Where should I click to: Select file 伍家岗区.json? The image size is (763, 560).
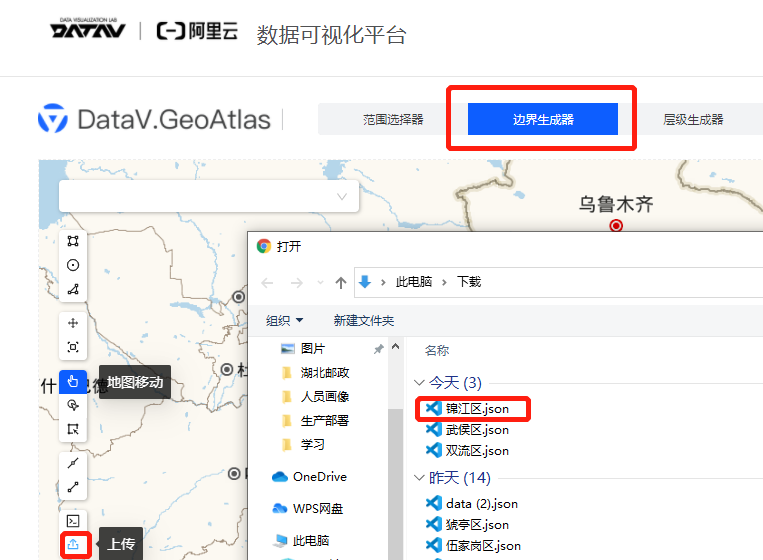point(473,545)
